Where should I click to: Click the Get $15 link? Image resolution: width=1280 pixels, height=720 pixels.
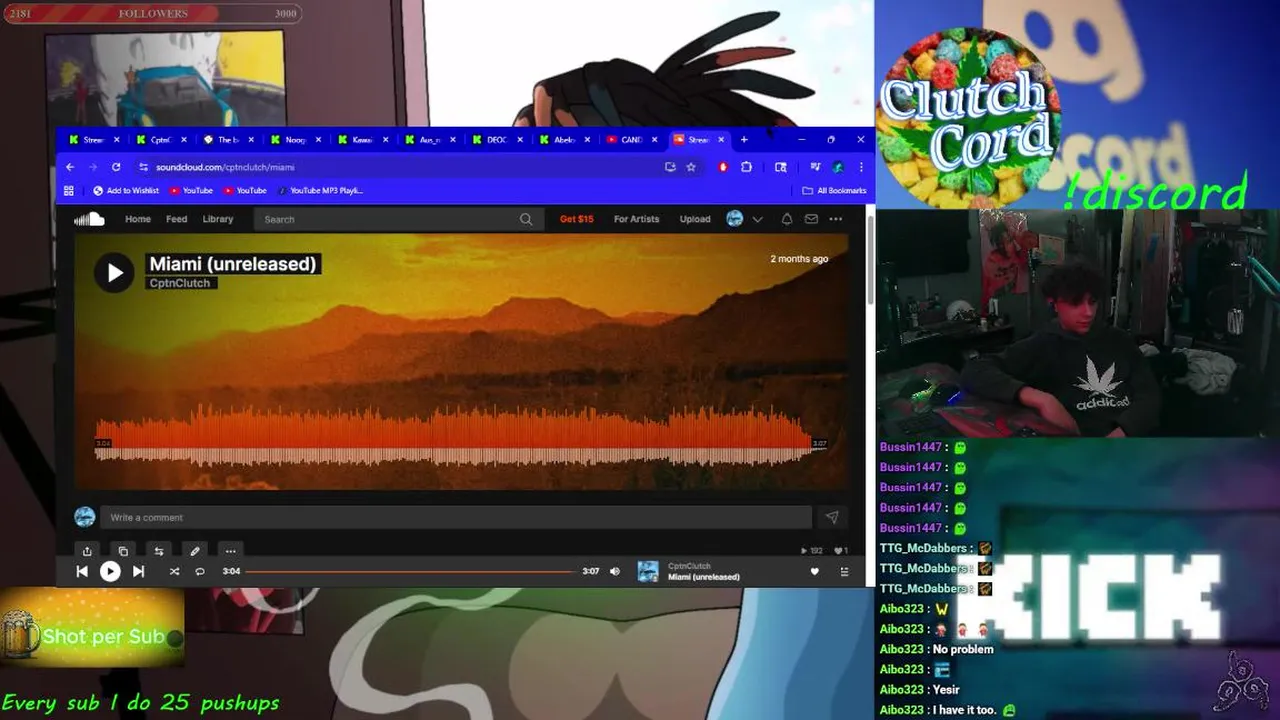tap(577, 219)
